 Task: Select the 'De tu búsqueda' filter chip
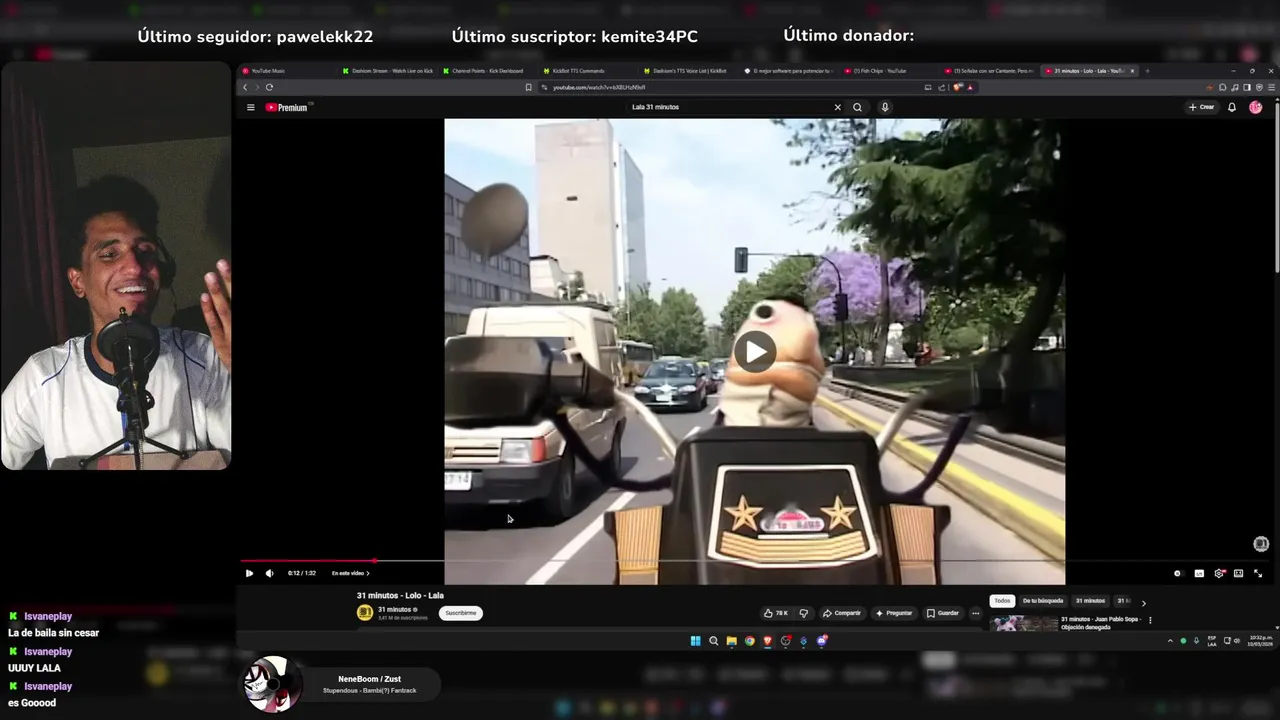tap(1043, 601)
